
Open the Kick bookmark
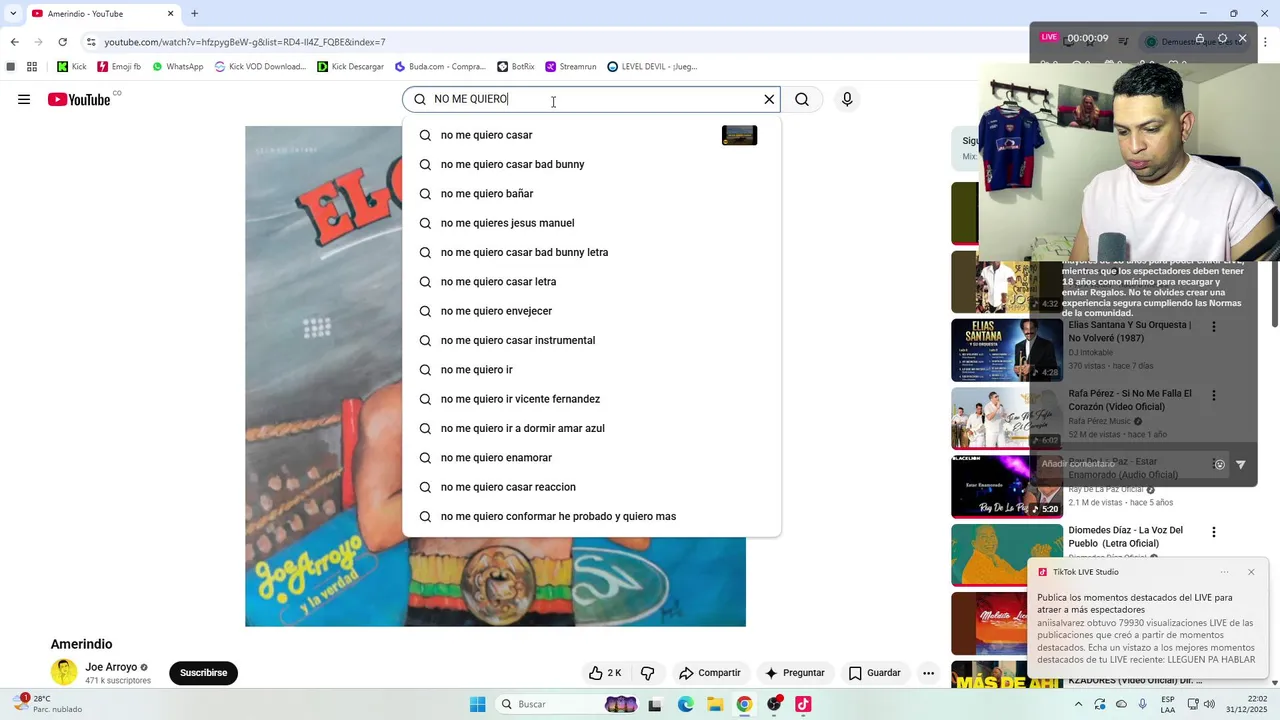[x=71, y=66]
